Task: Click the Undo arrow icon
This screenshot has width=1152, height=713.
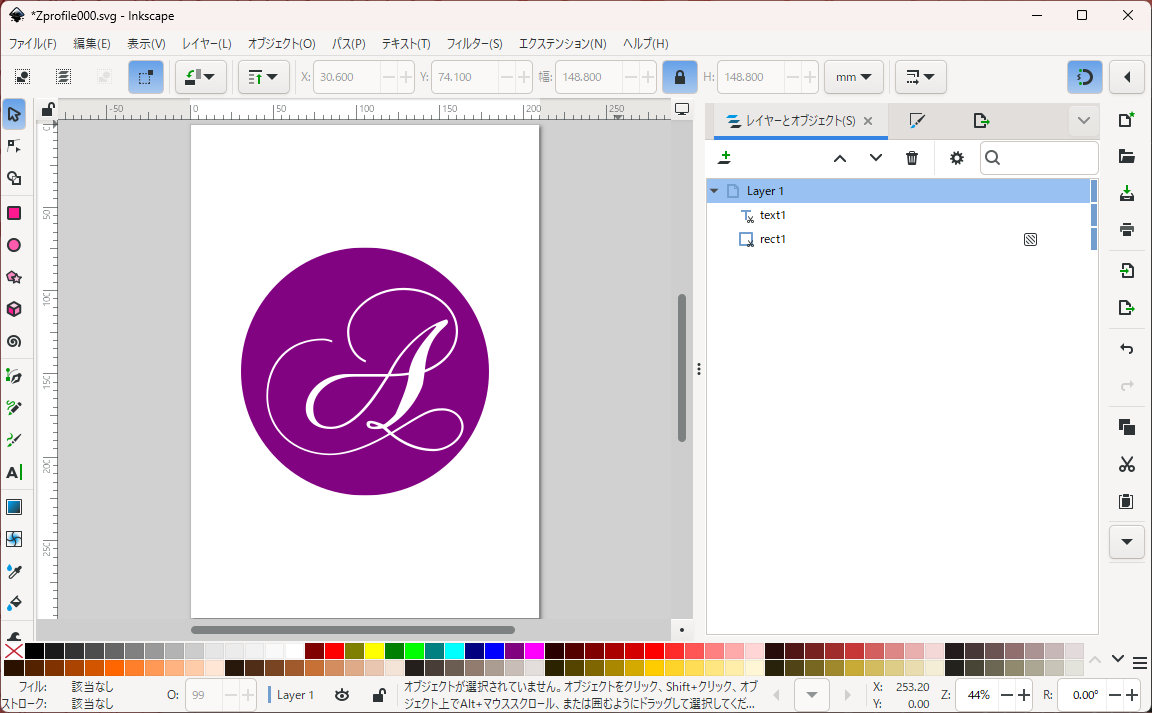Action: [x=1126, y=348]
